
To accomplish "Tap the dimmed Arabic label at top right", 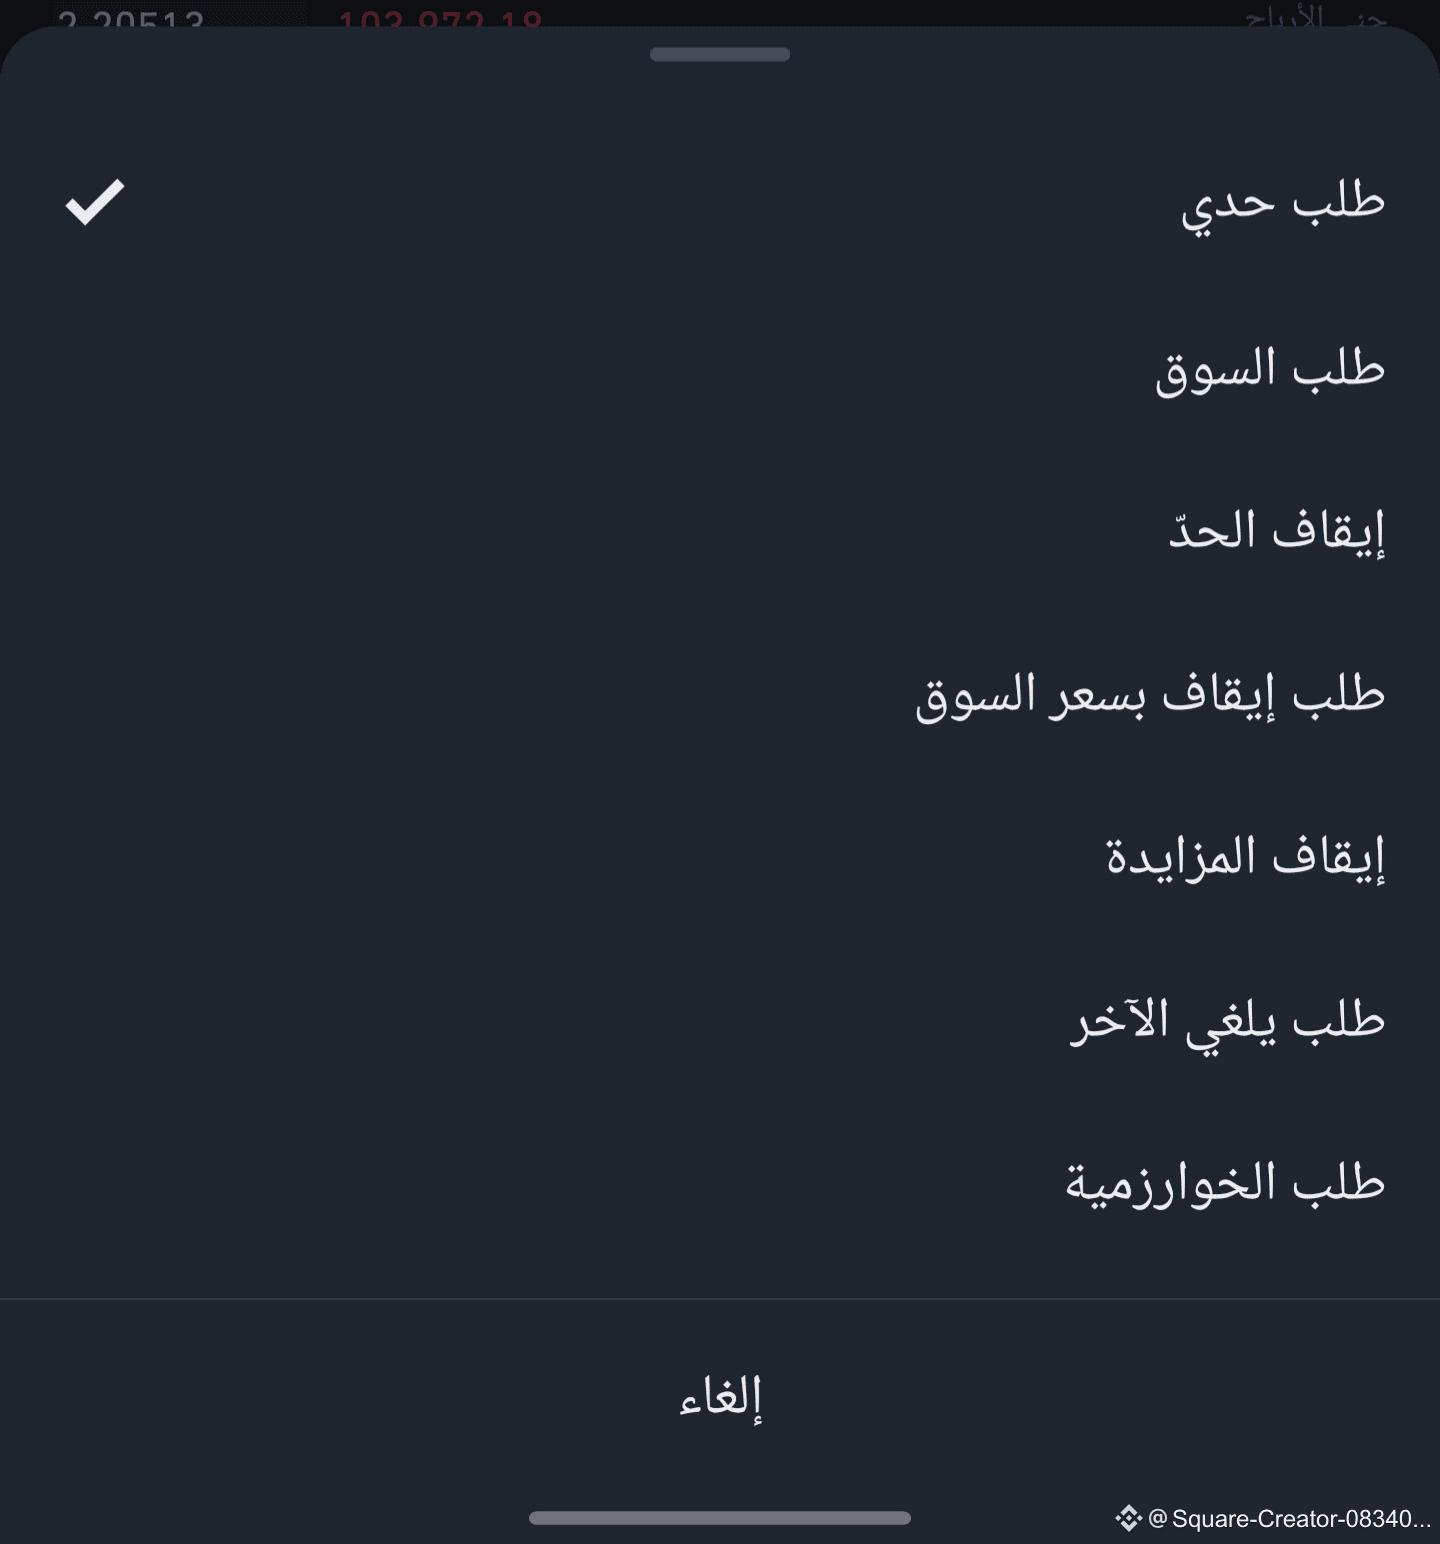I will [1316, 17].
